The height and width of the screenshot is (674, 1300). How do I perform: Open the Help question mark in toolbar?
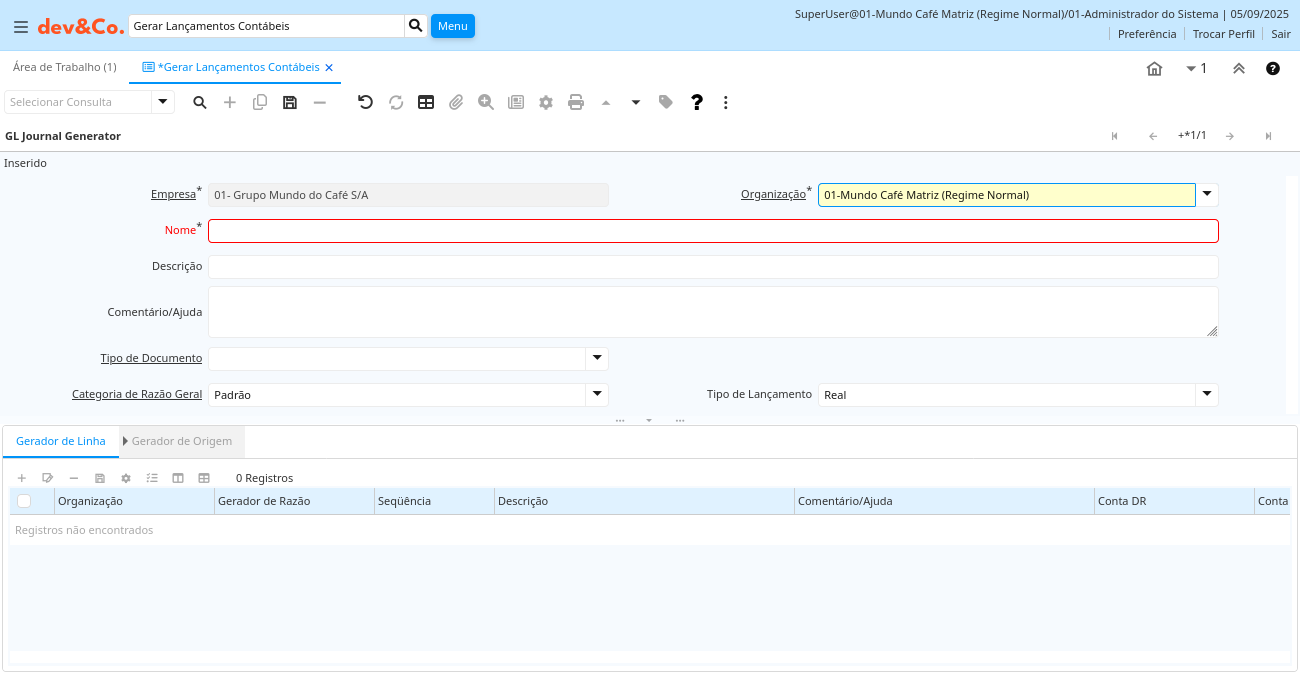[x=697, y=102]
